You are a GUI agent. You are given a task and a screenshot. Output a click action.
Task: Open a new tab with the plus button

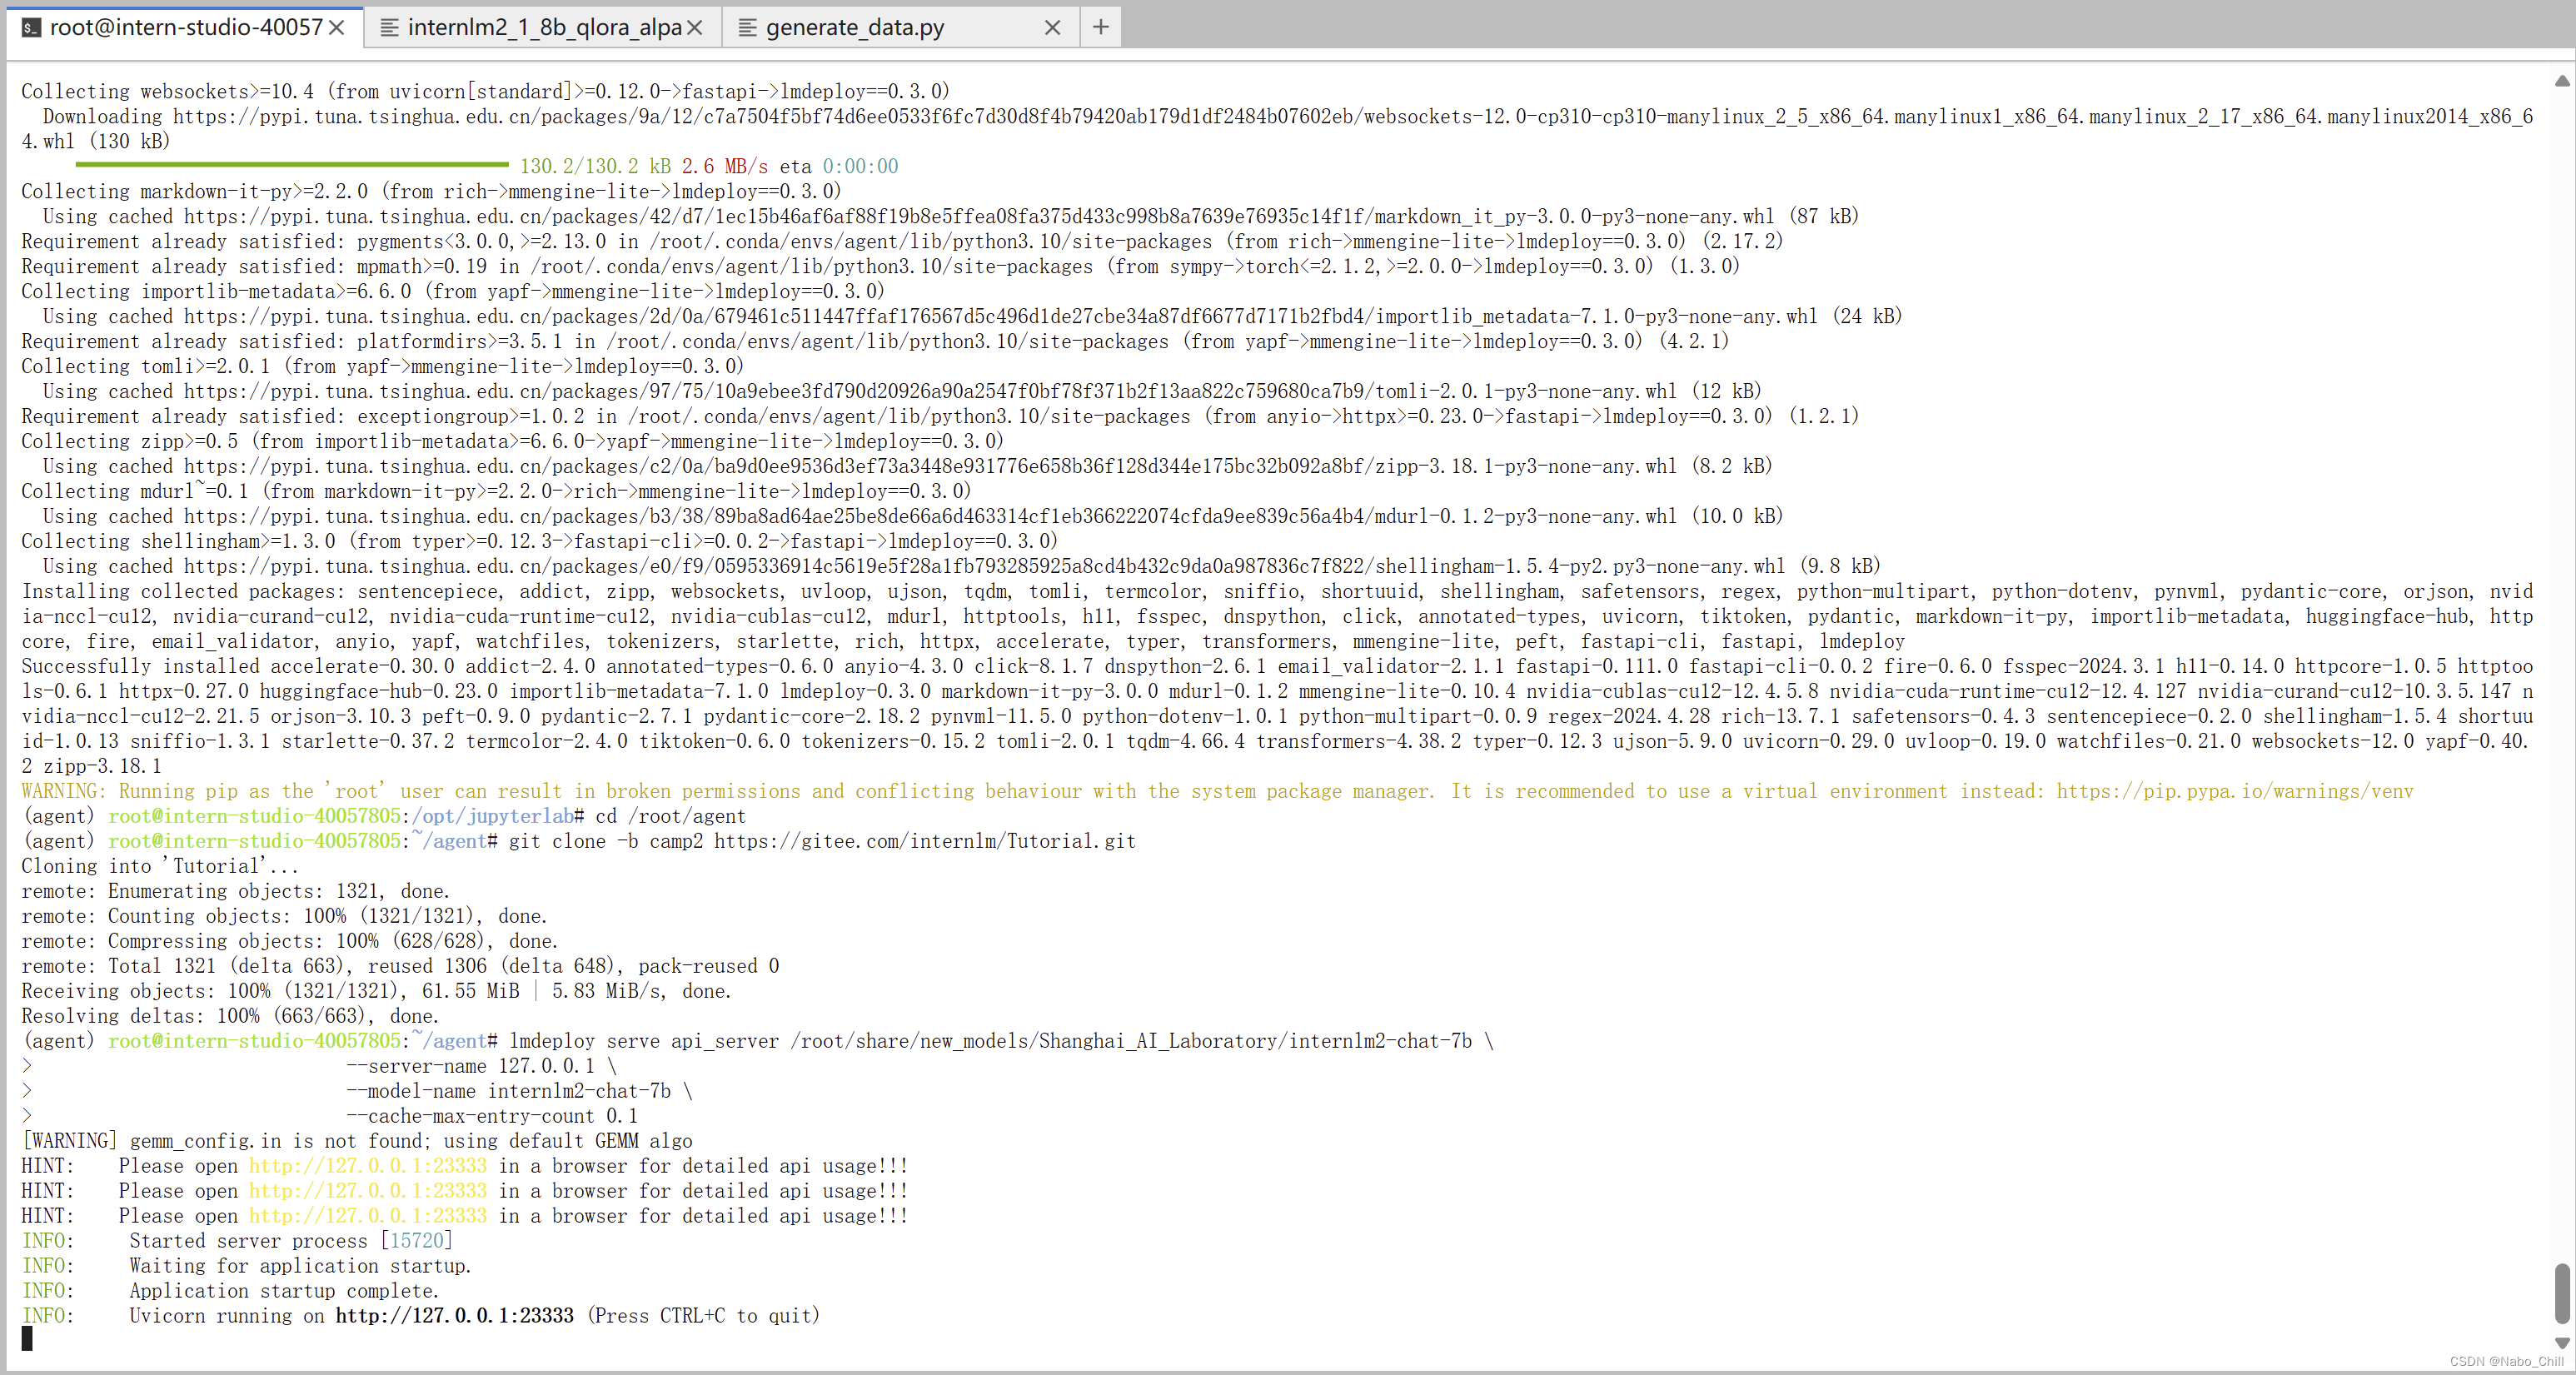pyautogui.click(x=1100, y=27)
